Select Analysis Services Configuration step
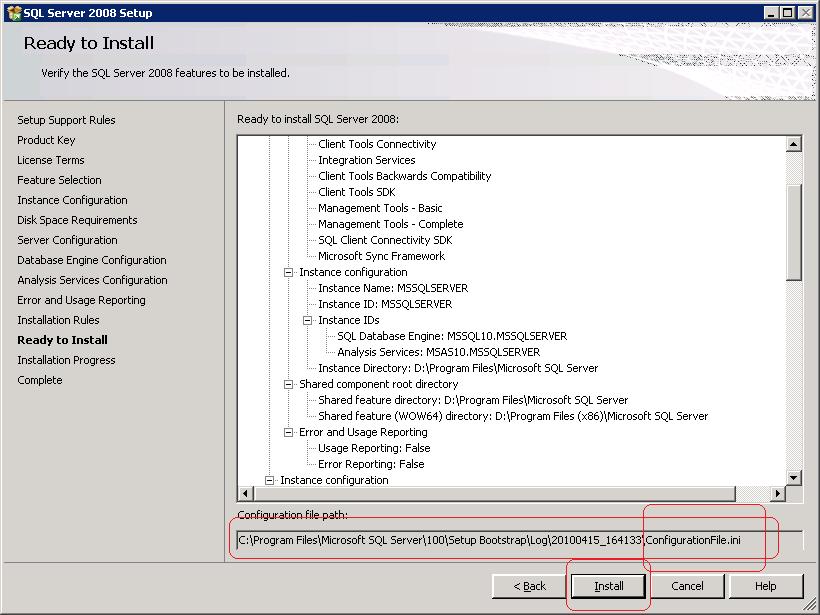820x615 pixels. pos(92,280)
